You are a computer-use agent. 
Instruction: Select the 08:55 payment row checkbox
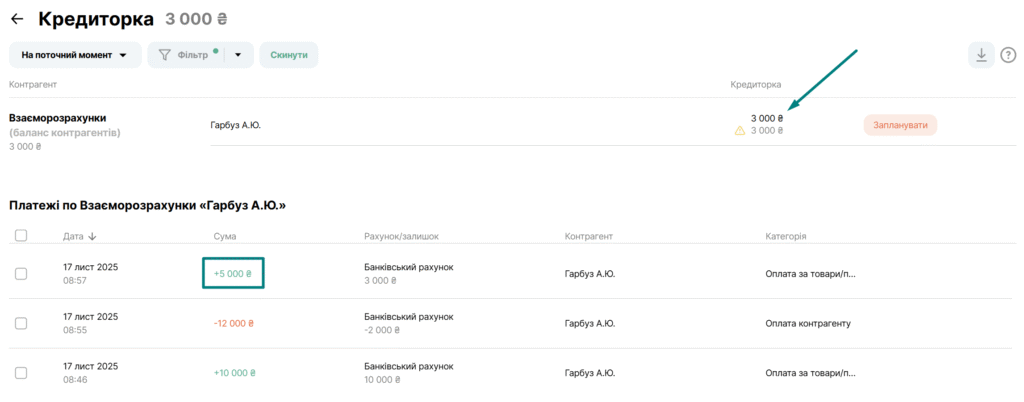coord(21,323)
